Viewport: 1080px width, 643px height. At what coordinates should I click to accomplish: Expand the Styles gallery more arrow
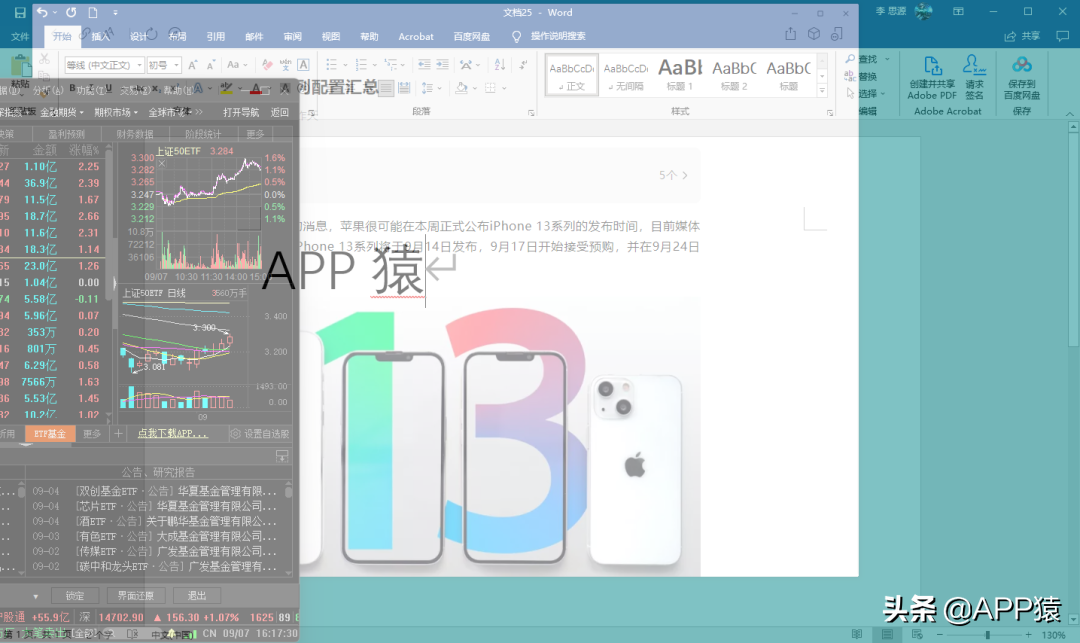click(822, 91)
